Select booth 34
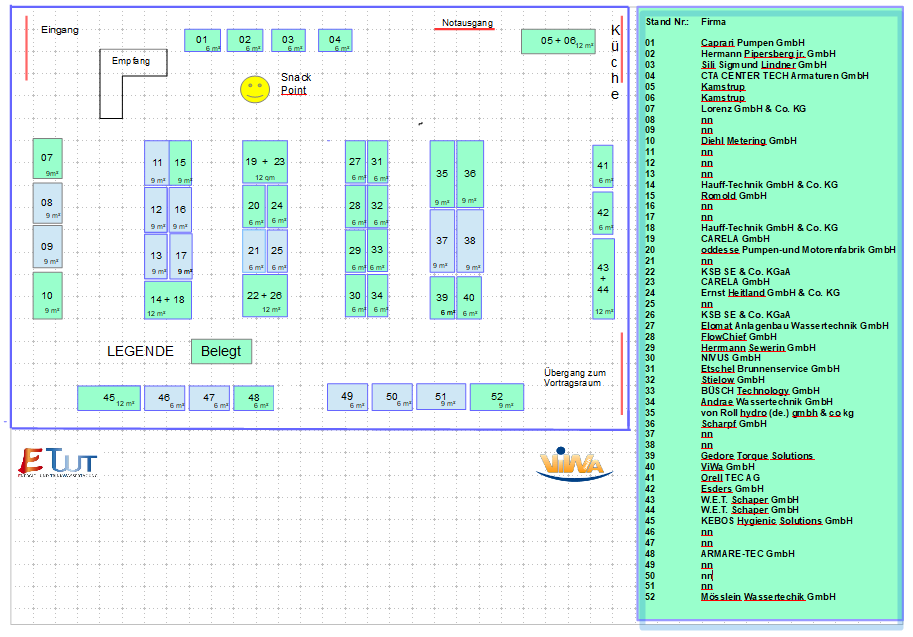 coord(377,296)
